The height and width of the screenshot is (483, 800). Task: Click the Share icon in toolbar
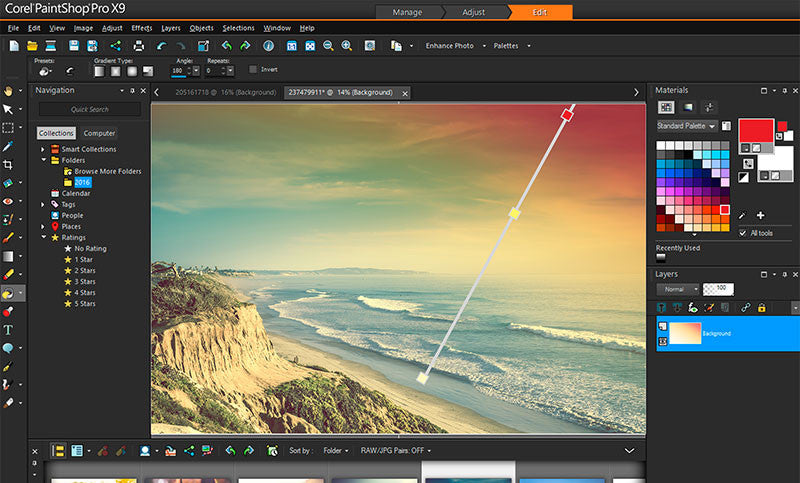115,46
